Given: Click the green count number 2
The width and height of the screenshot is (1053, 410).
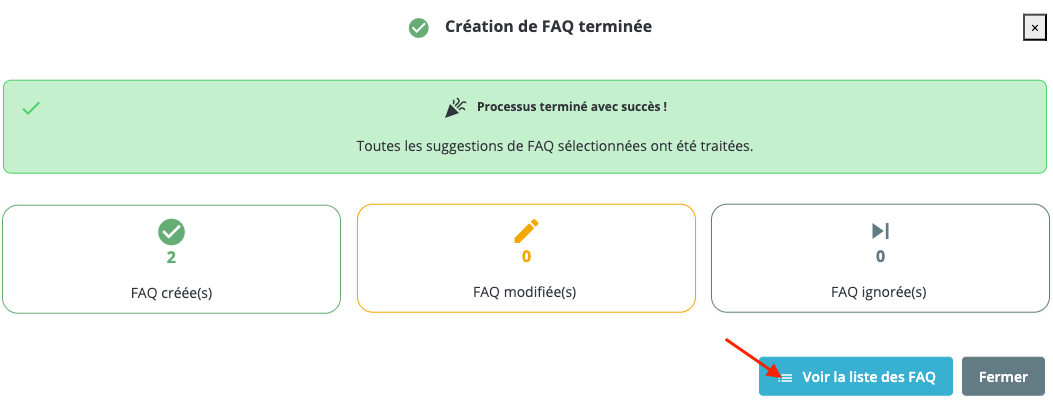Looking at the screenshot, I should click(x=172, y=256).
